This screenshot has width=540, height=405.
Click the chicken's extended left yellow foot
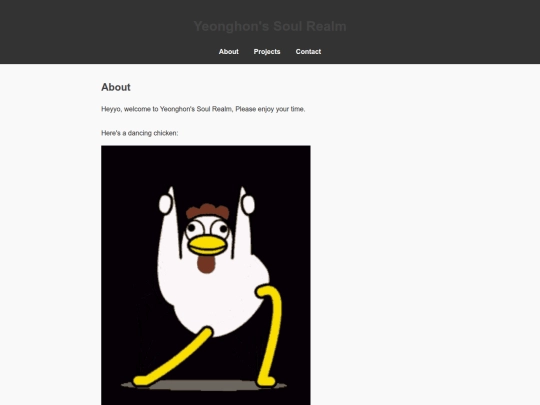coord(142,381)
